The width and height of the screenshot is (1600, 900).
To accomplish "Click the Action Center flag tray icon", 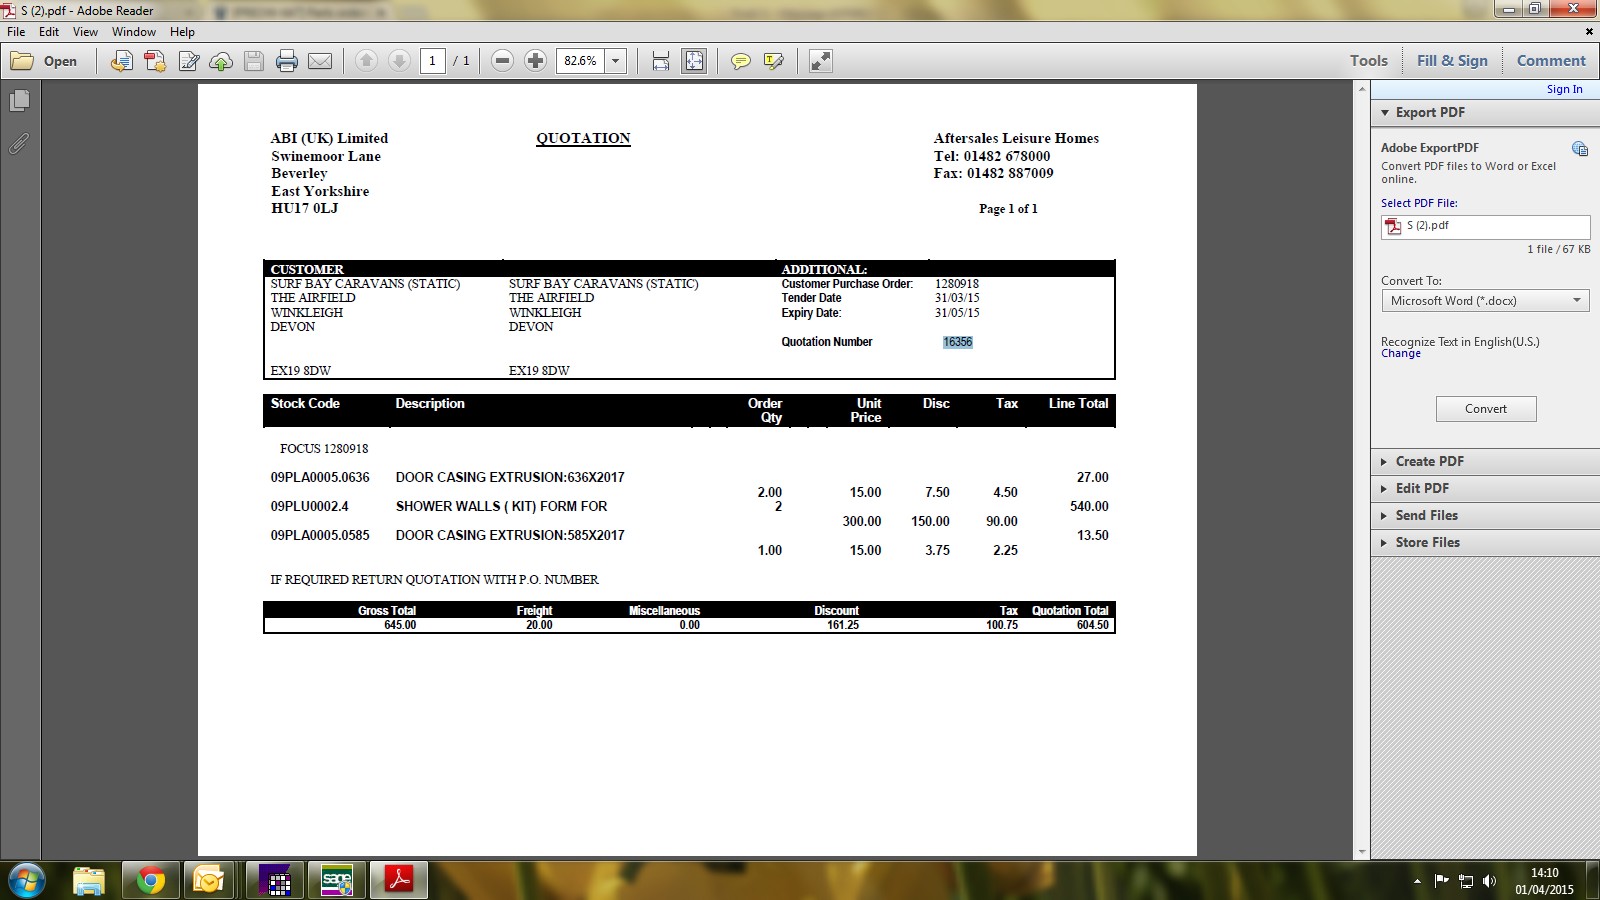I will [1441, 881].
